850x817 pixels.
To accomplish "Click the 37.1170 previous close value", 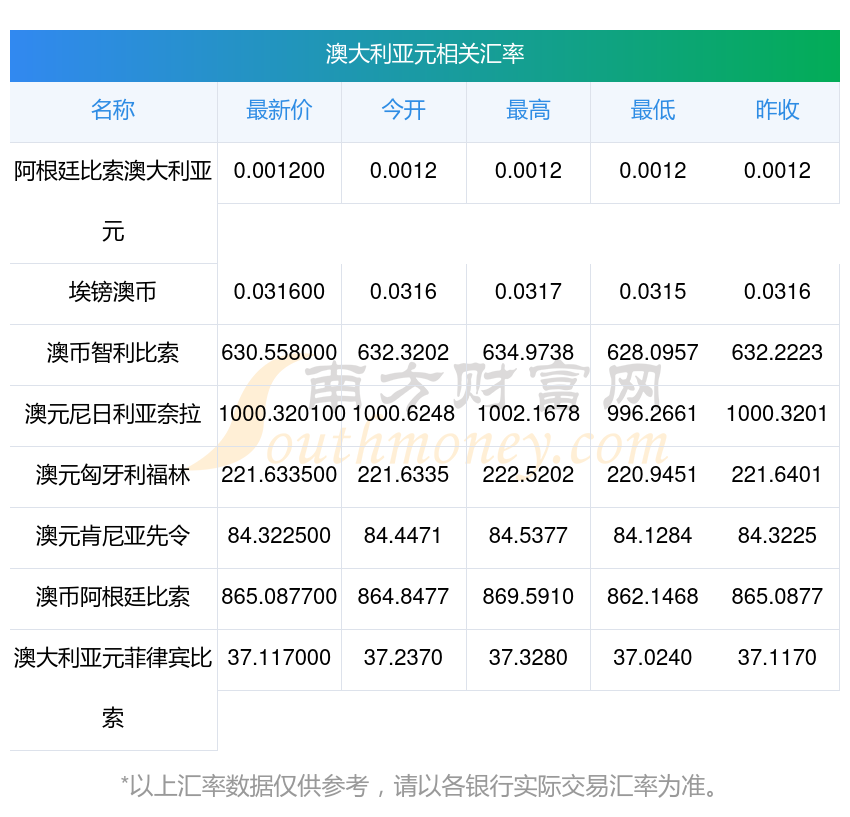I will coord(777,658).
